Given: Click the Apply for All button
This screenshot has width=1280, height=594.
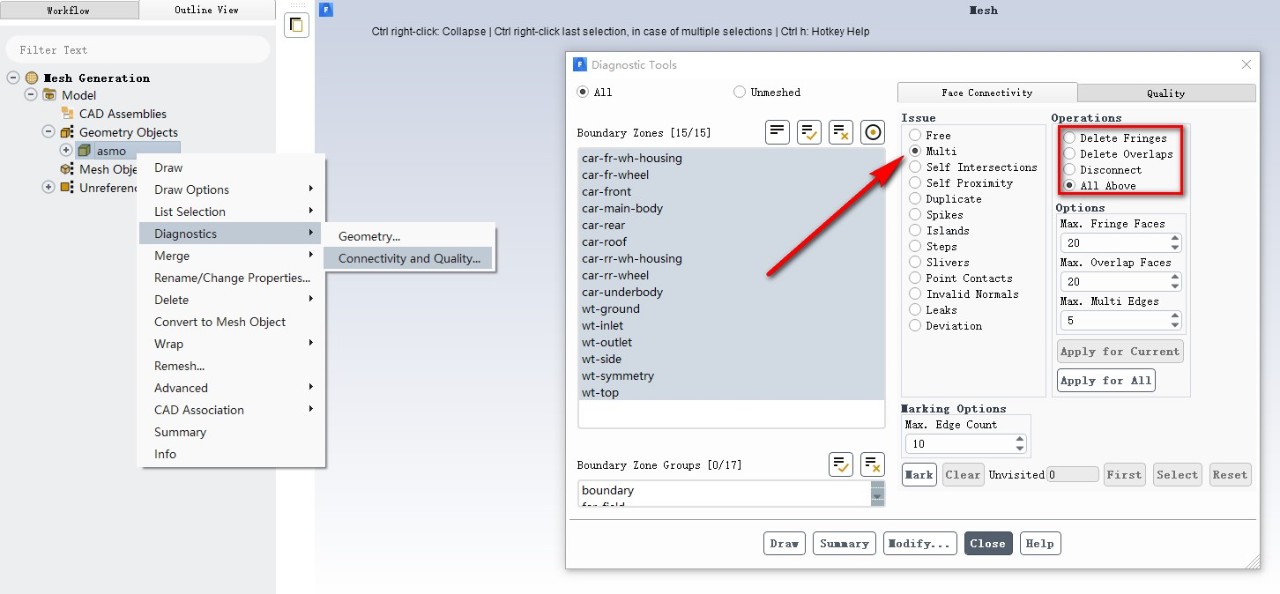Looking at the screenshot, I should coord(1106,380).
